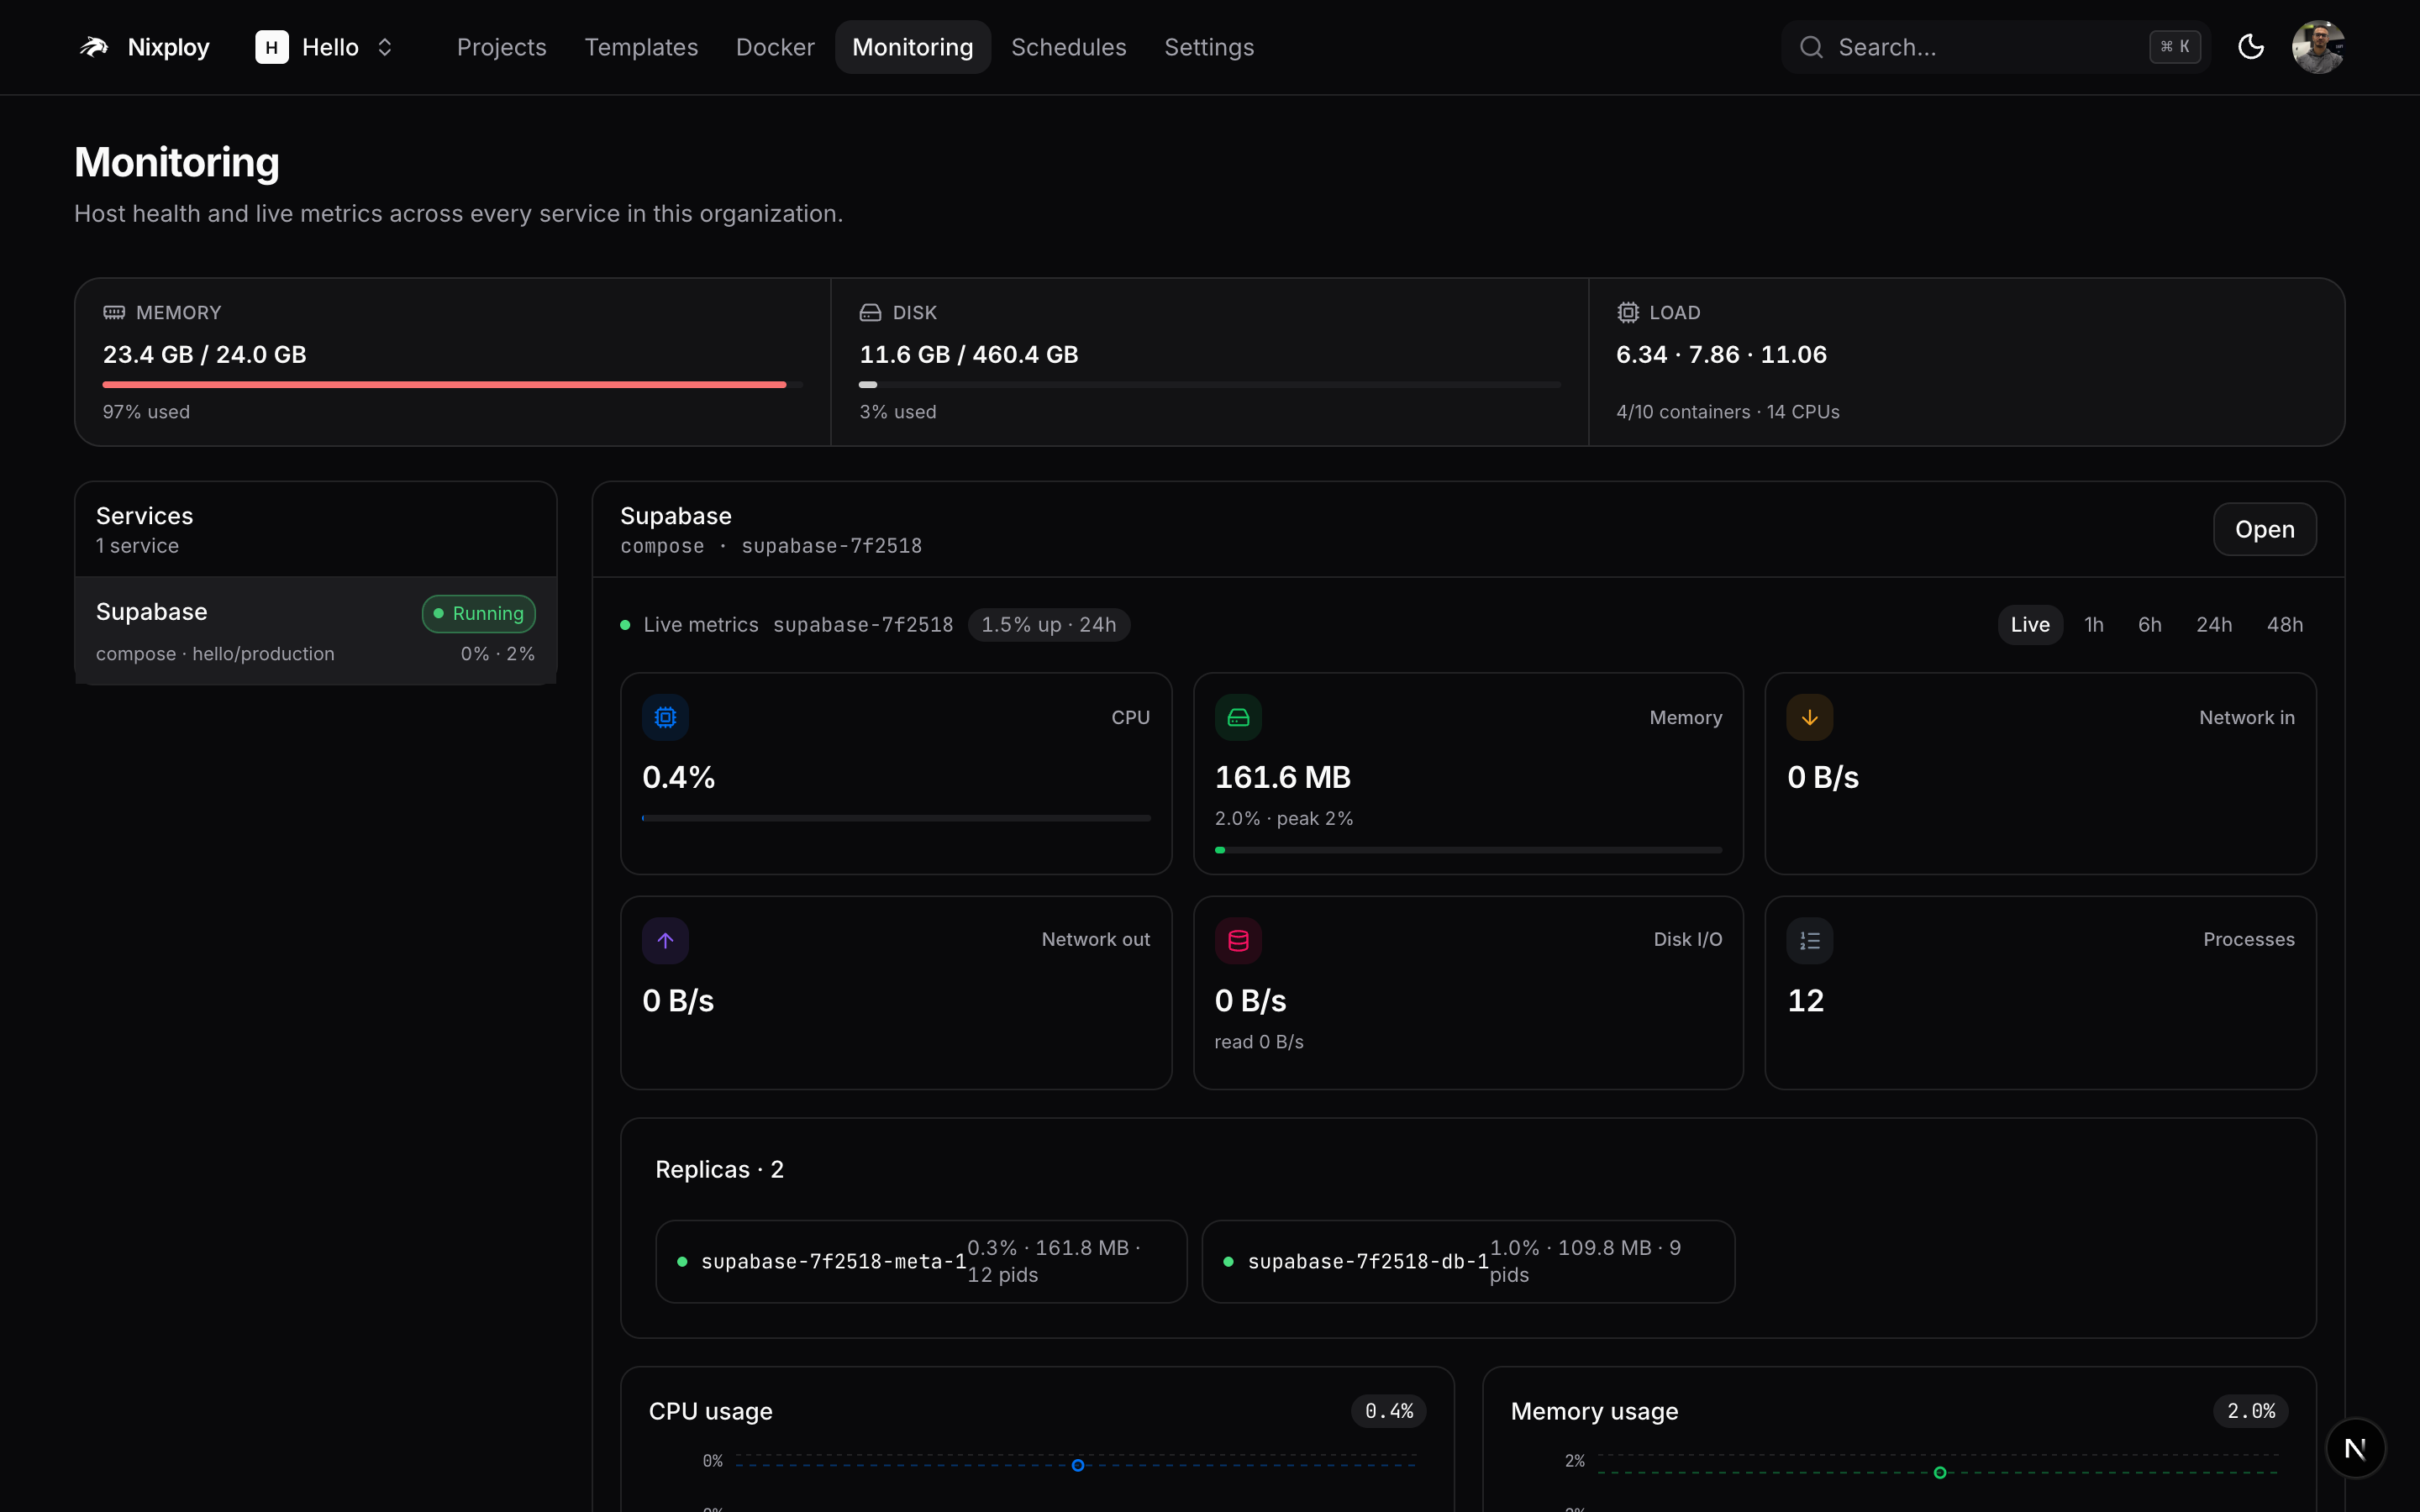
Task: Click the 1 service count label
Action: pos(138,546)
